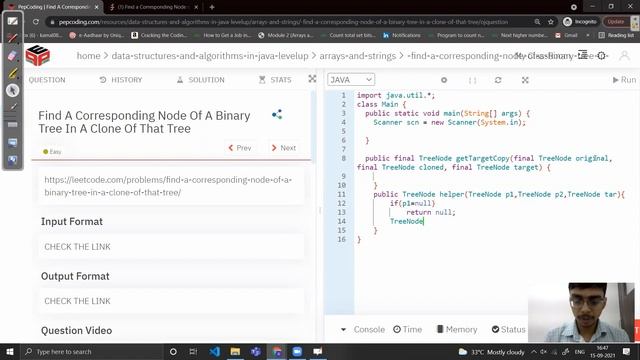This screenshot has height=360, width=640.
Task: Click the Incognito profile indicator
Action: pyautogui.click(x=580, y=22)
